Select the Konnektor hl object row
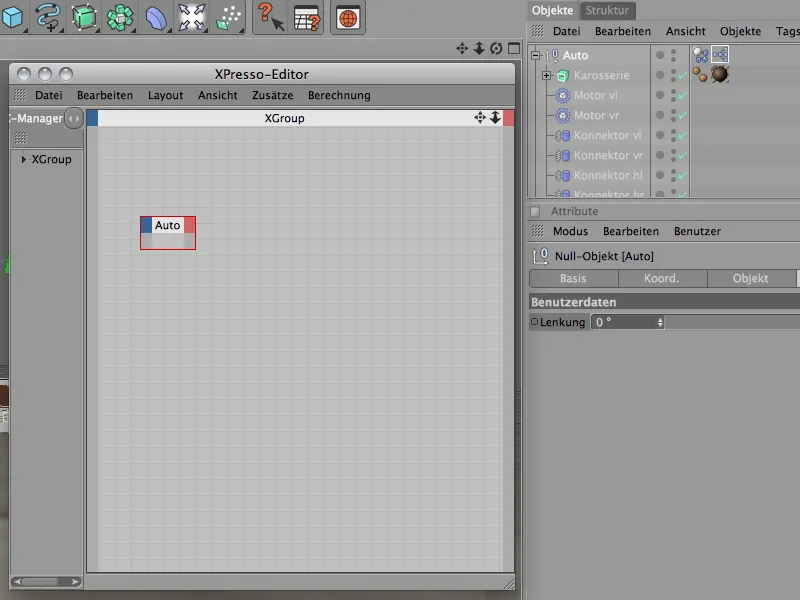This screenshot has width=800, height=600. click(608, 176)
